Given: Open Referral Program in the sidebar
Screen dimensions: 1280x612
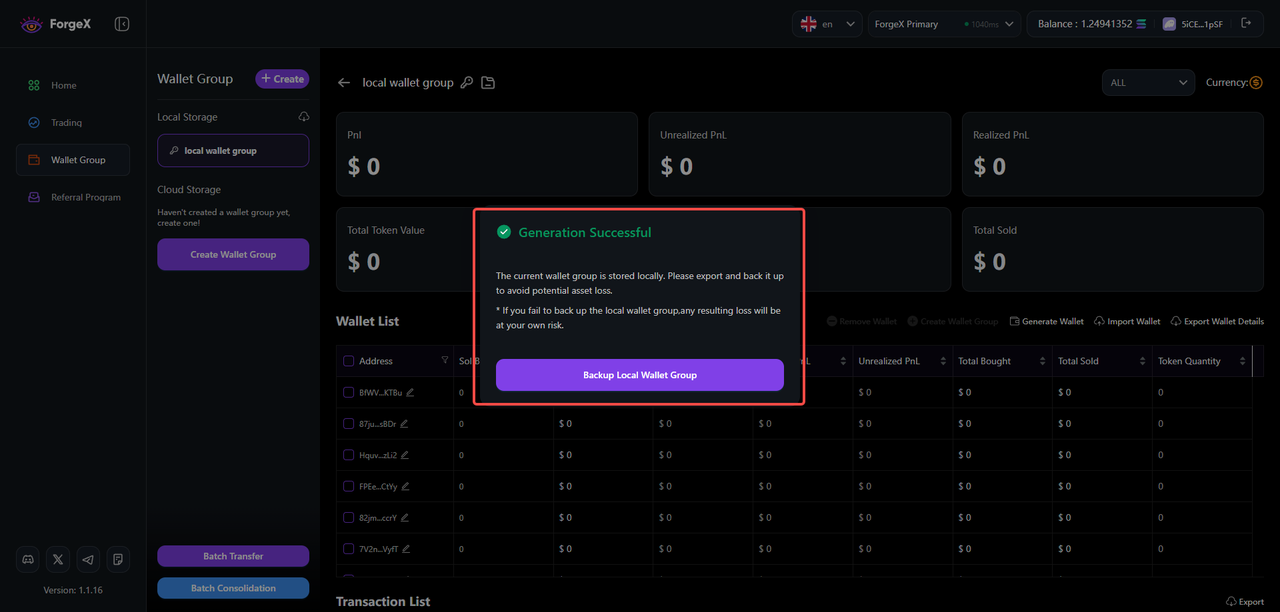Looking at the screenshot, I should click(x=73, y=197).
